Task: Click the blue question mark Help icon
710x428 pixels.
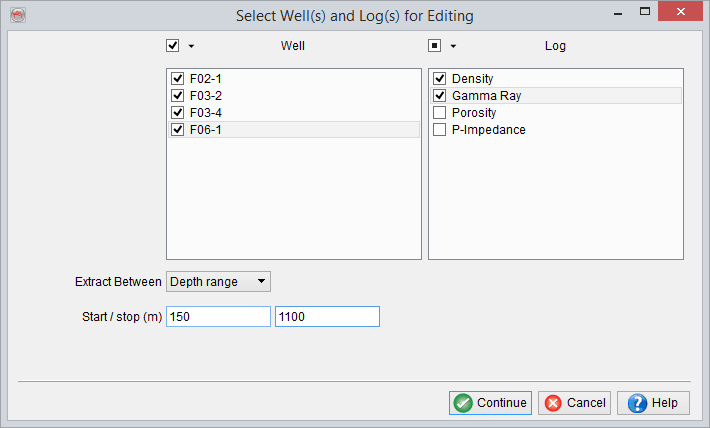Action: click(637, 403)
